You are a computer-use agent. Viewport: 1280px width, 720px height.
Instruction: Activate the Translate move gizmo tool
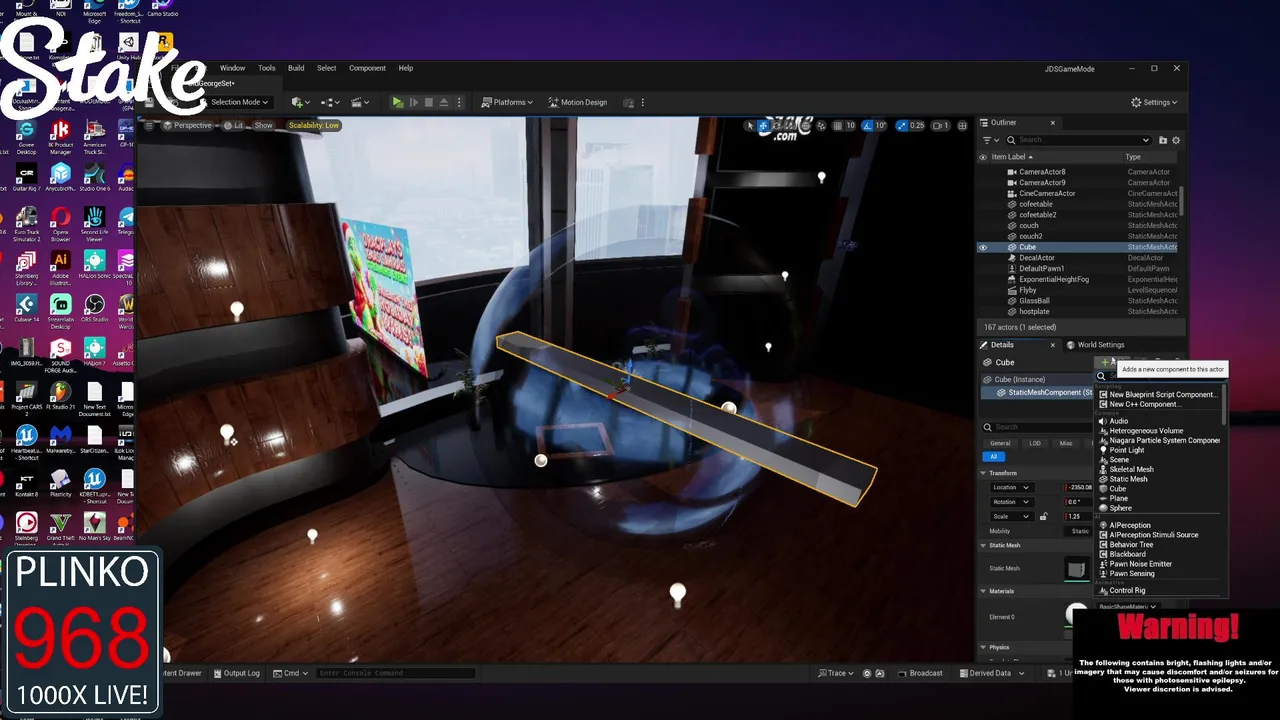763,125
